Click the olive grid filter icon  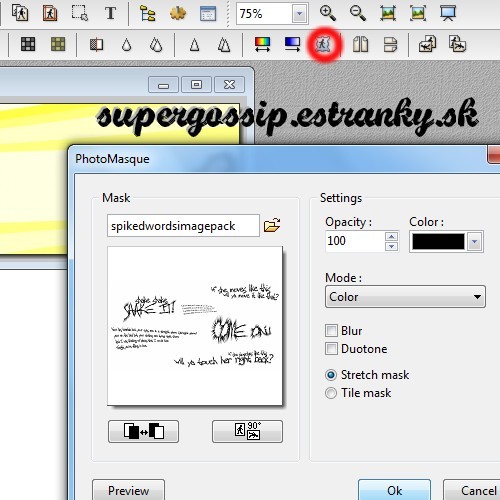coord(58,44)
